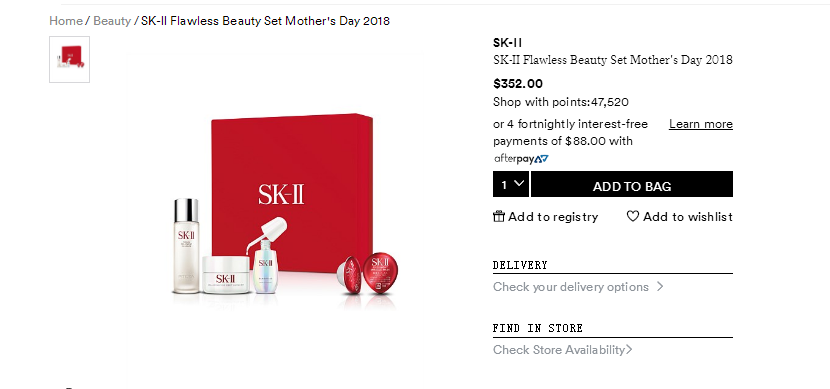Click the gift registry icon

coord(499,216)
